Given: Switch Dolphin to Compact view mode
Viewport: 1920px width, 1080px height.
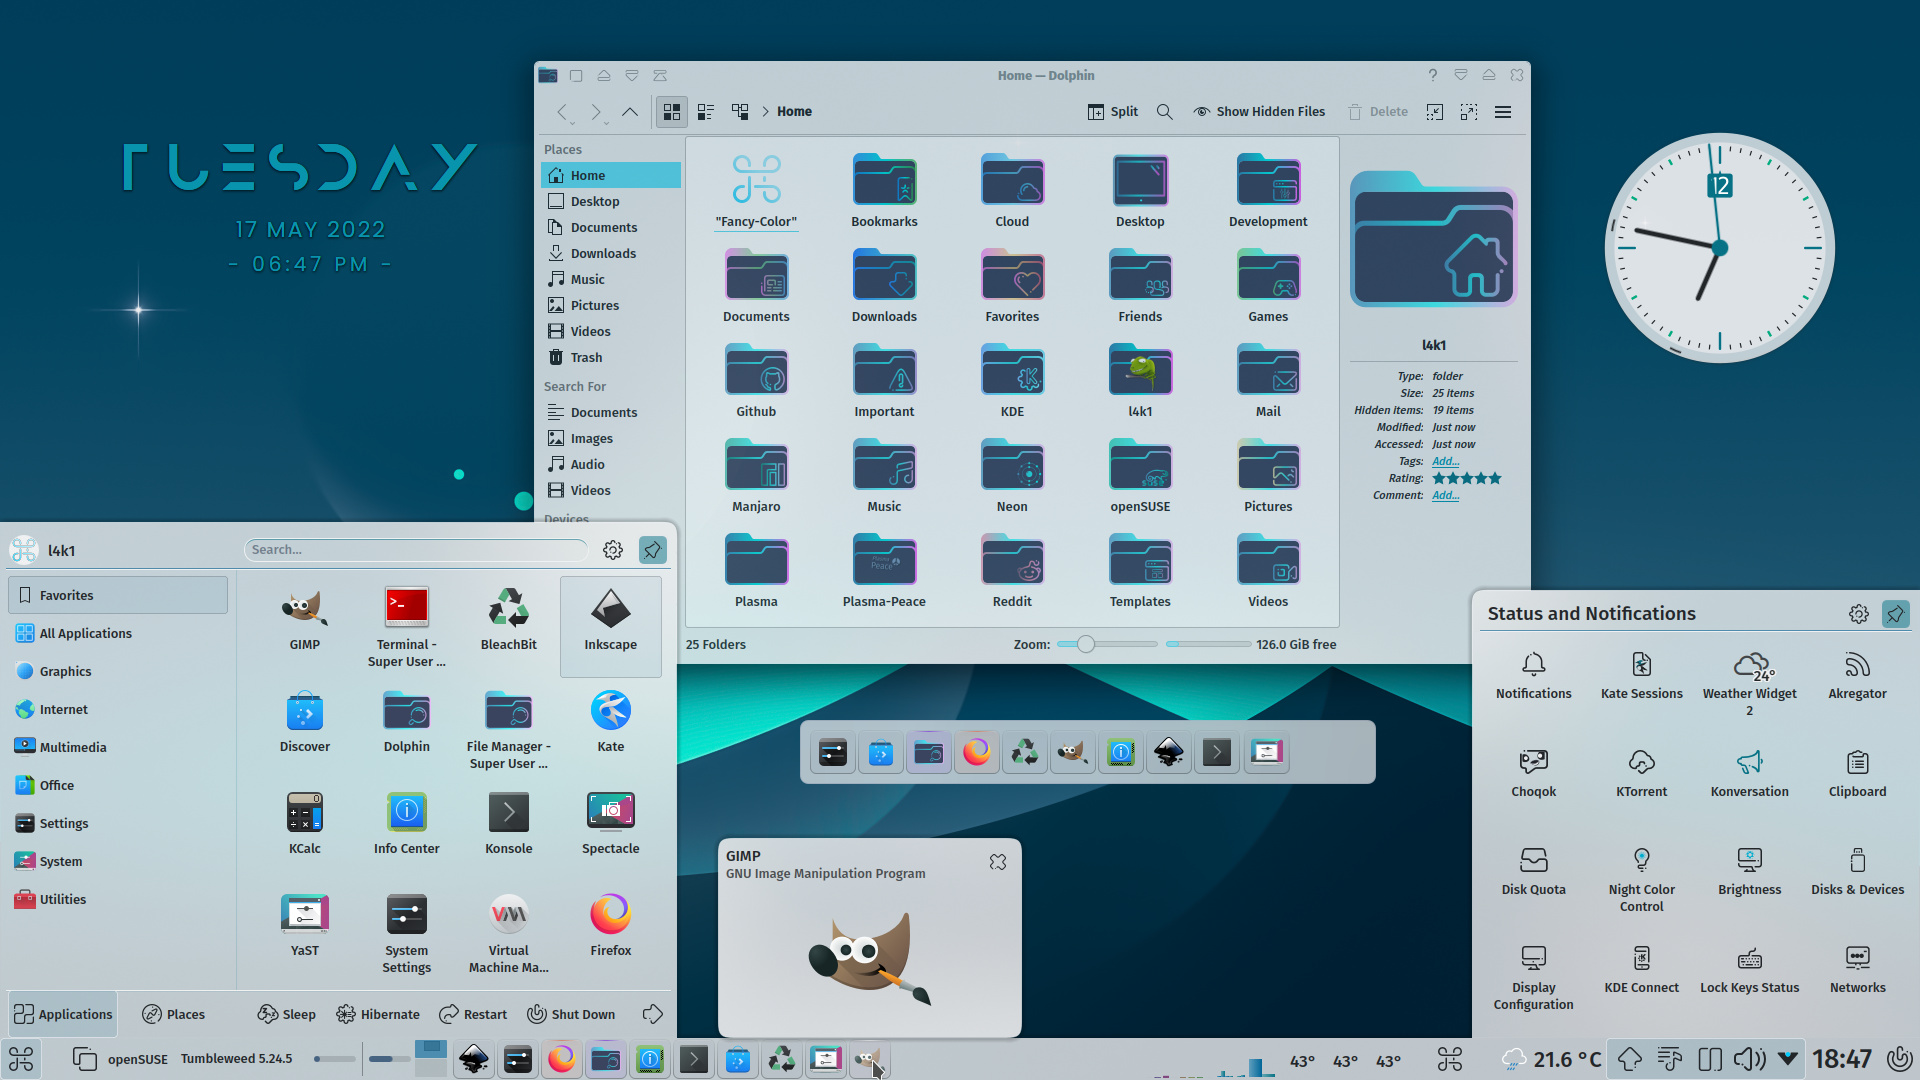Looking at the screenshot, I should click(706, 112).
